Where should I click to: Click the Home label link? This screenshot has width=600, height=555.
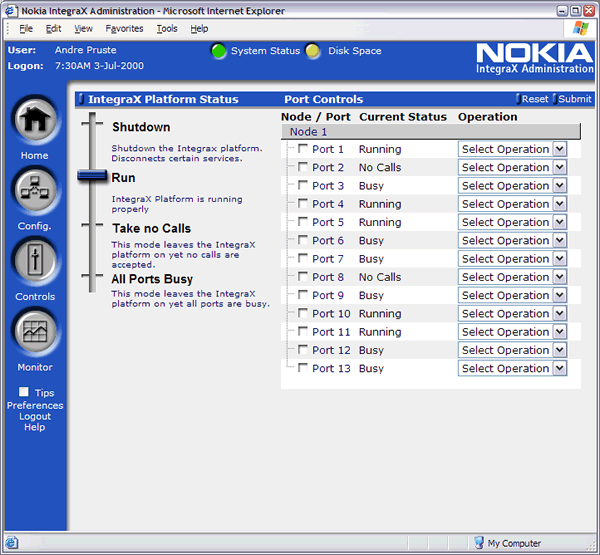[35, 156]
